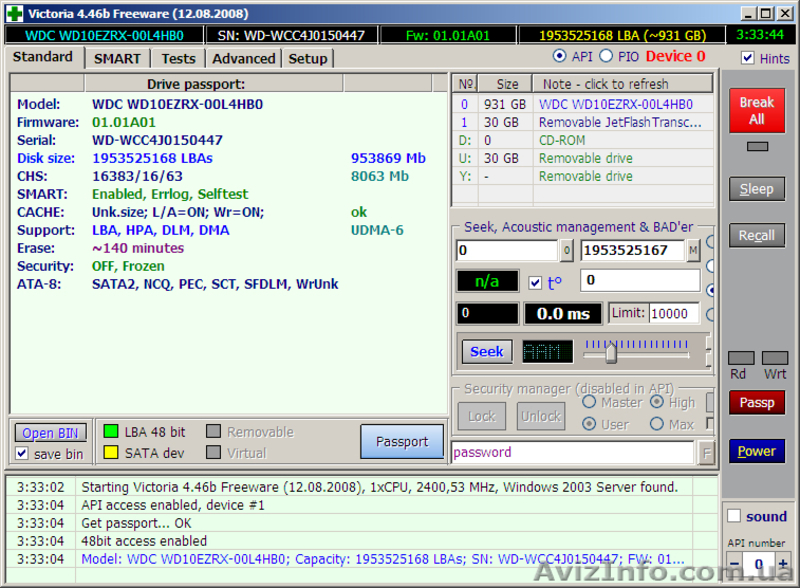Increase API number with plus button
Screen dimensions: 800x588
(x=784, y=565)
